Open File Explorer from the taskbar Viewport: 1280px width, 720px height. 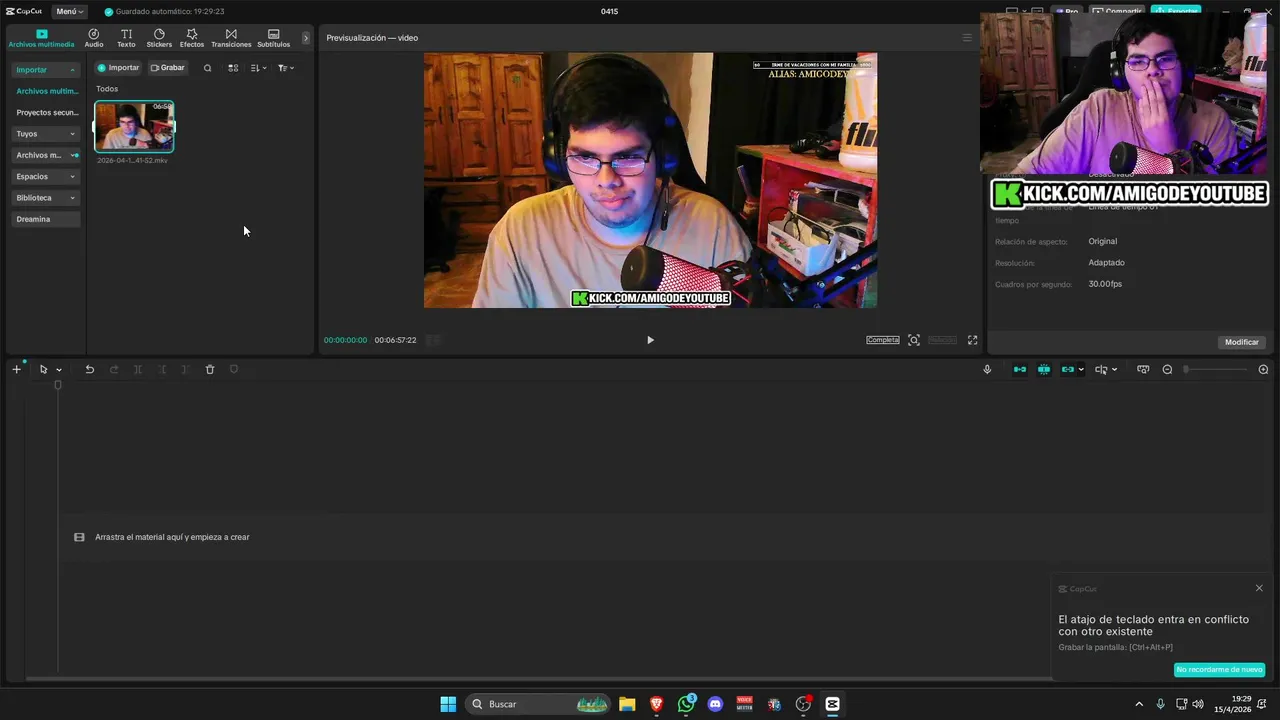(x=627, y=704)
